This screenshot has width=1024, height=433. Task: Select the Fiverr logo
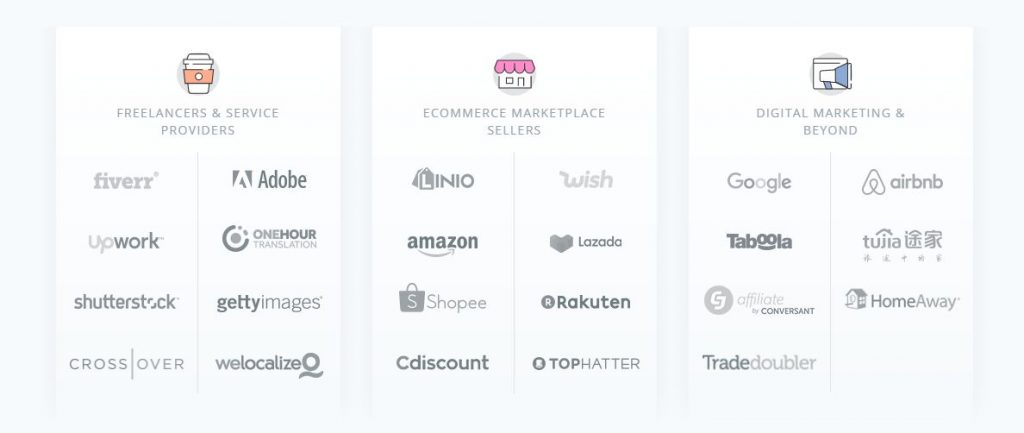(x=126, y=180)
